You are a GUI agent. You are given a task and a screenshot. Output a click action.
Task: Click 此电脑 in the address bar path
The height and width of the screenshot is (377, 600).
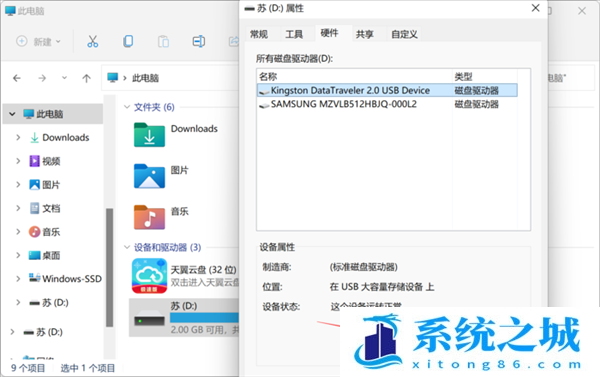point(145,78)
